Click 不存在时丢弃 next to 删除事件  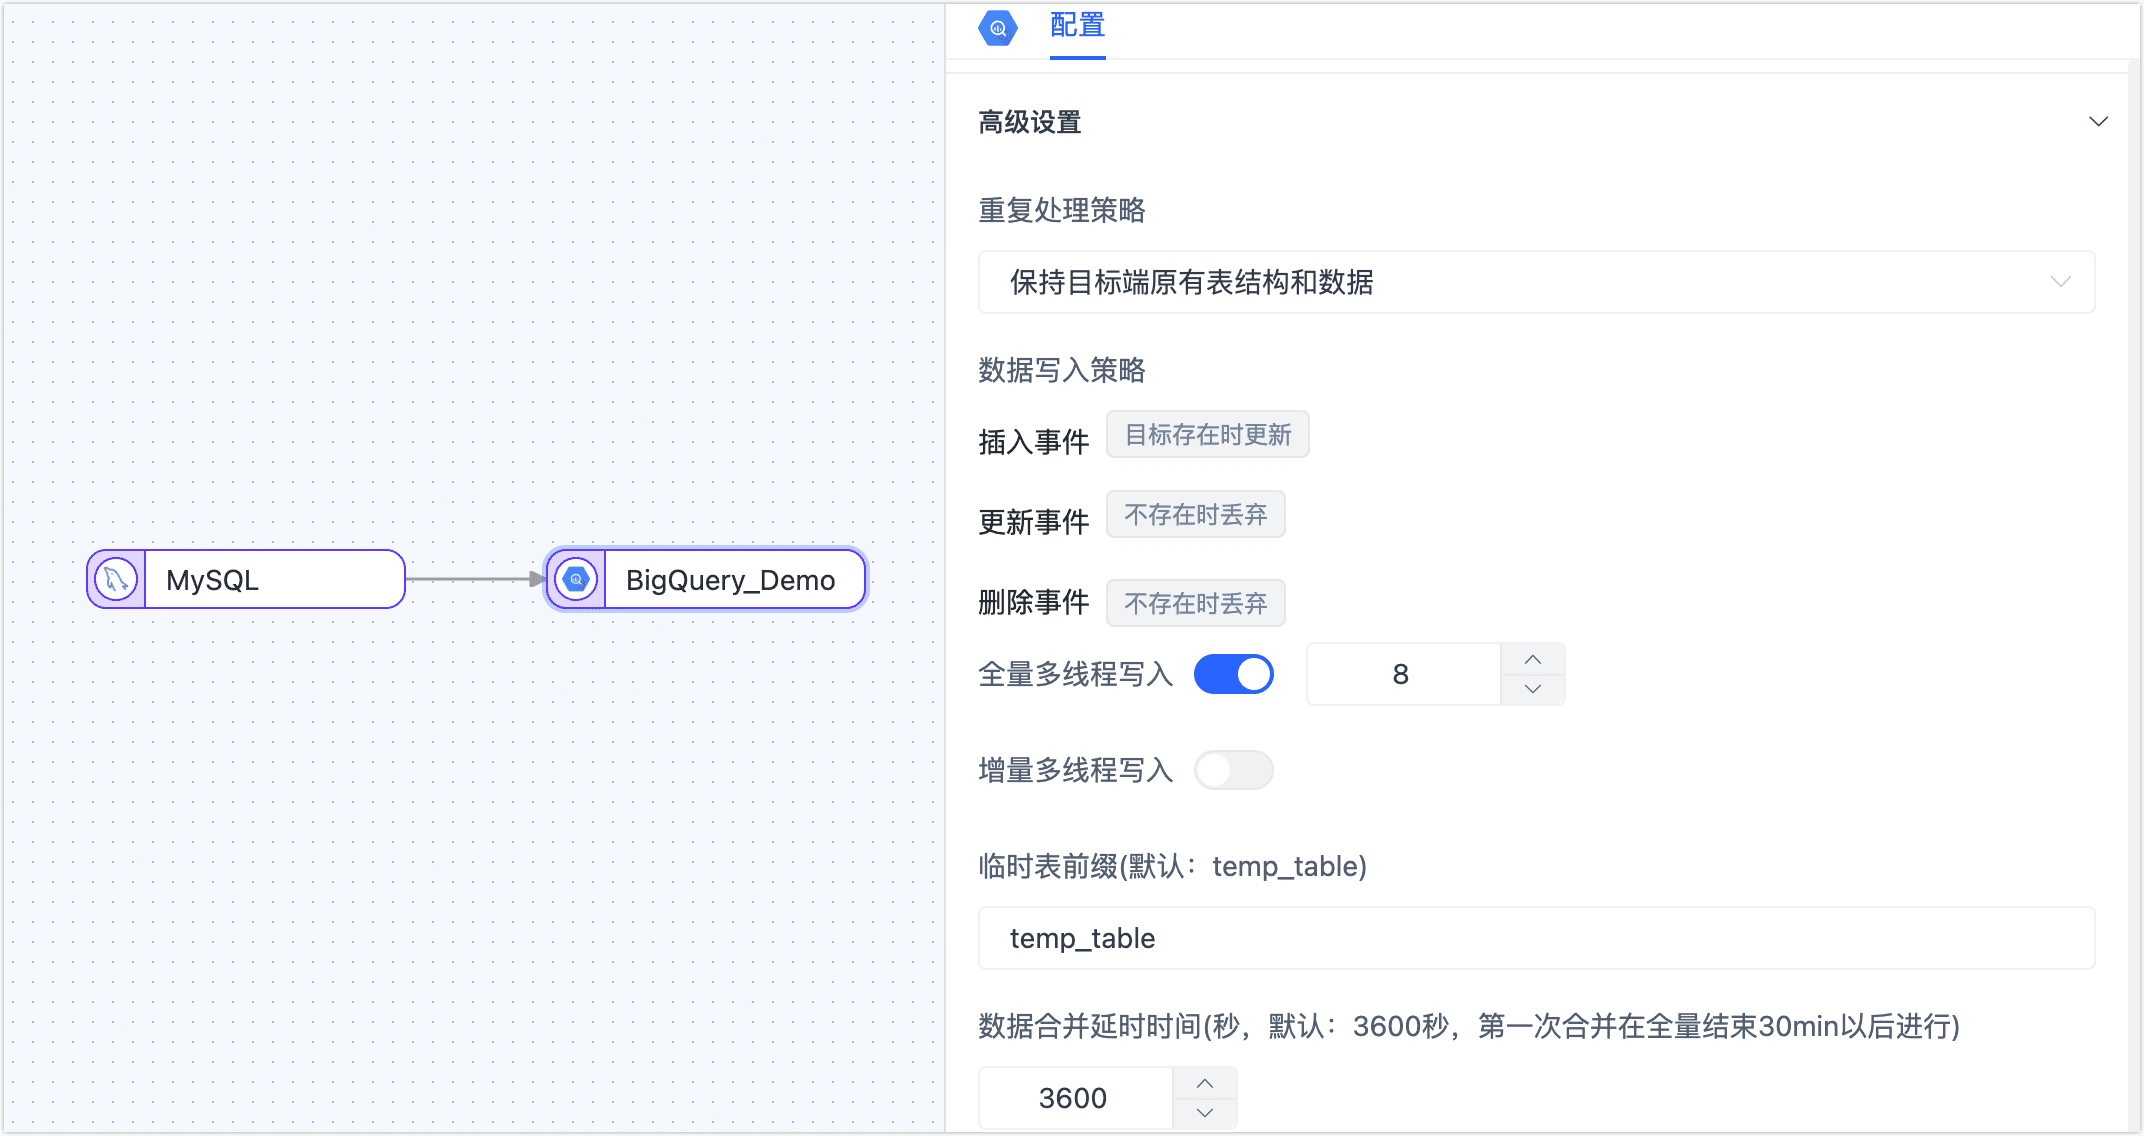[1195, 602]
